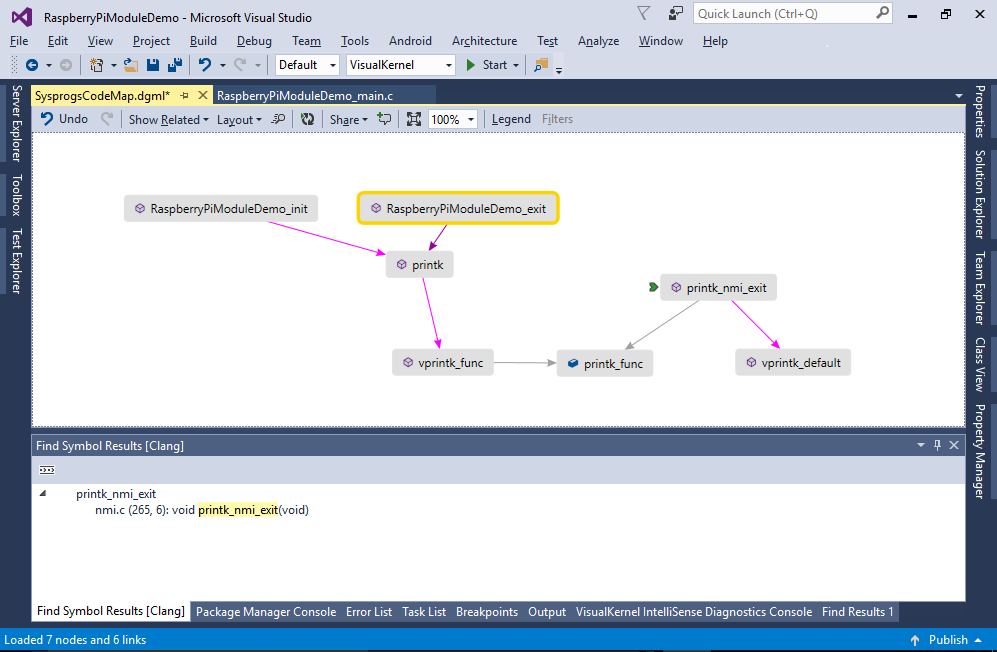
Task: Save the current file with the floppy icon
Action: point(153,65)
